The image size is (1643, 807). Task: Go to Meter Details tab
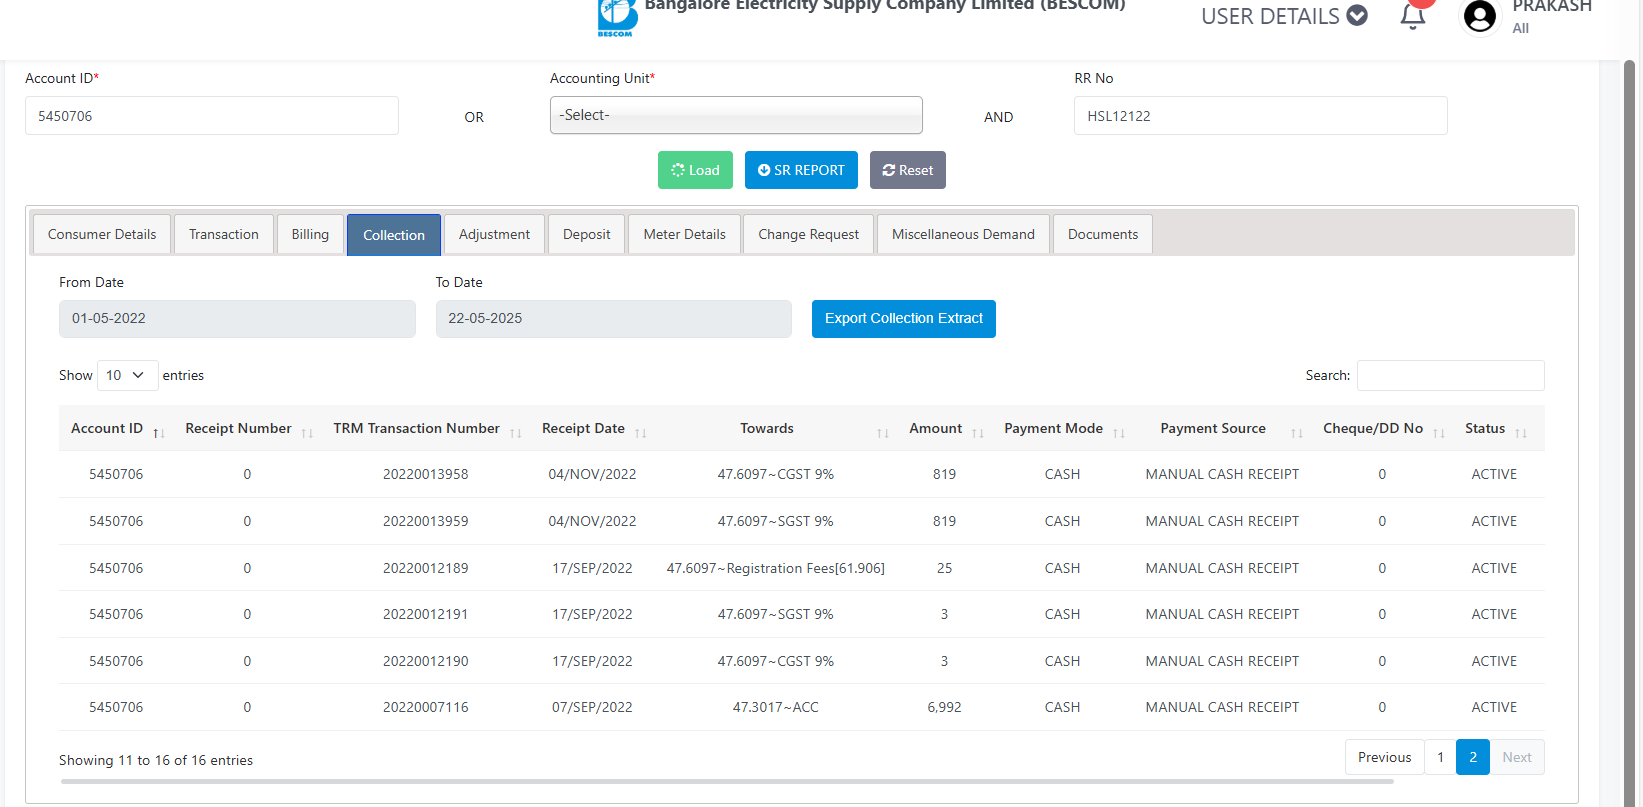click(x=684, y=234)
